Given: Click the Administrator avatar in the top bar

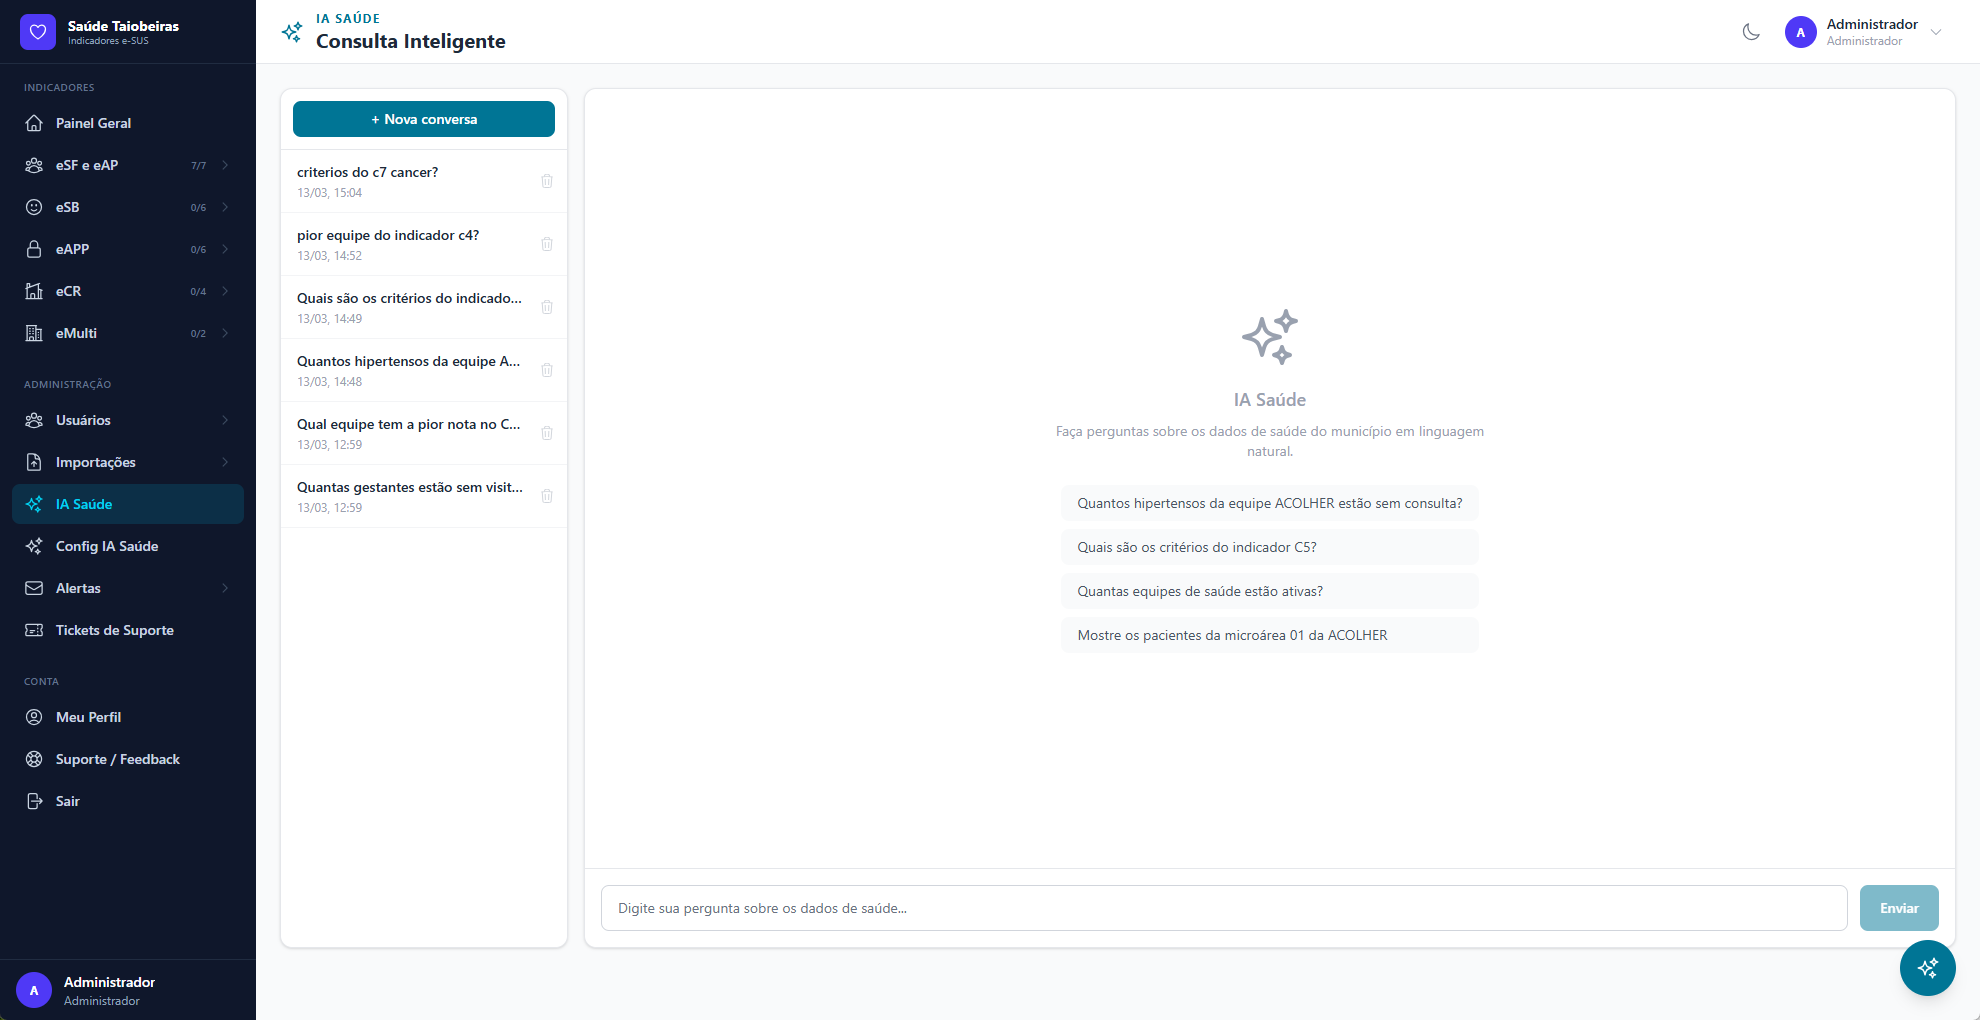Looking at the screenshot, I should pos(1800,32).
